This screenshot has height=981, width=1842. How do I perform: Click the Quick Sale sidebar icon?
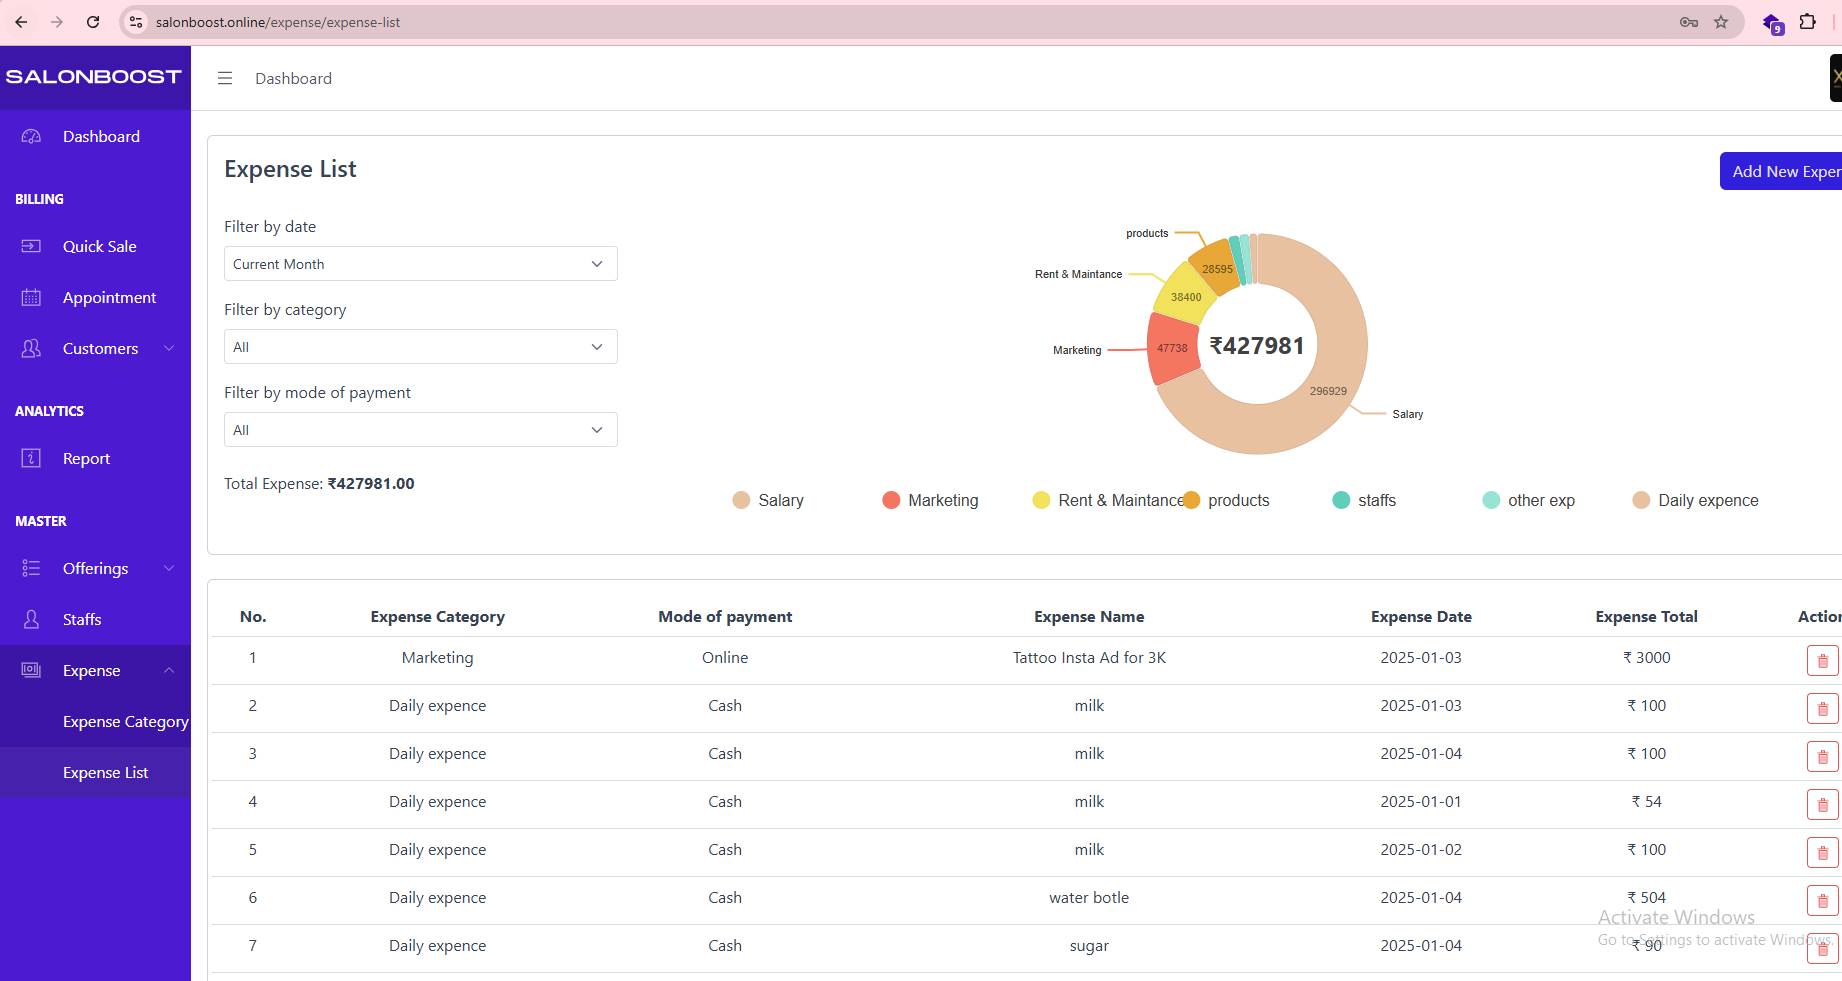pyautogui.click(x=31, y=246)
